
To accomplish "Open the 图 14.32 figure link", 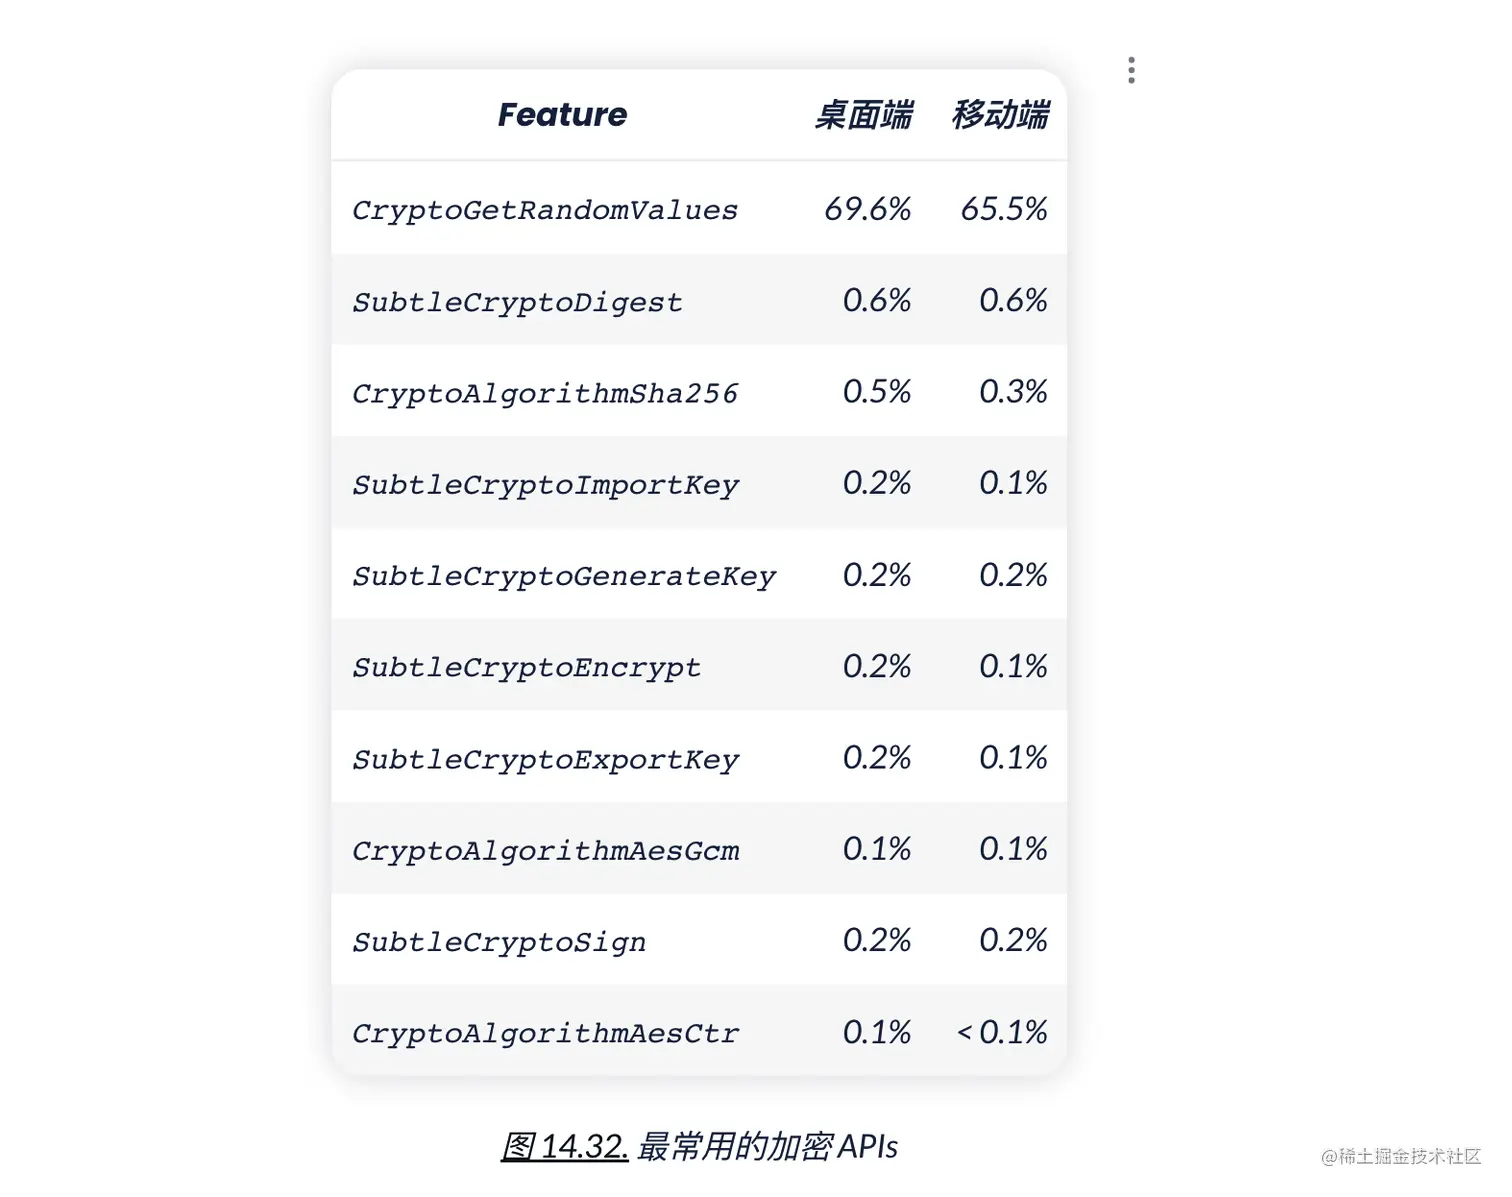I will click(x=564, y=1146).
